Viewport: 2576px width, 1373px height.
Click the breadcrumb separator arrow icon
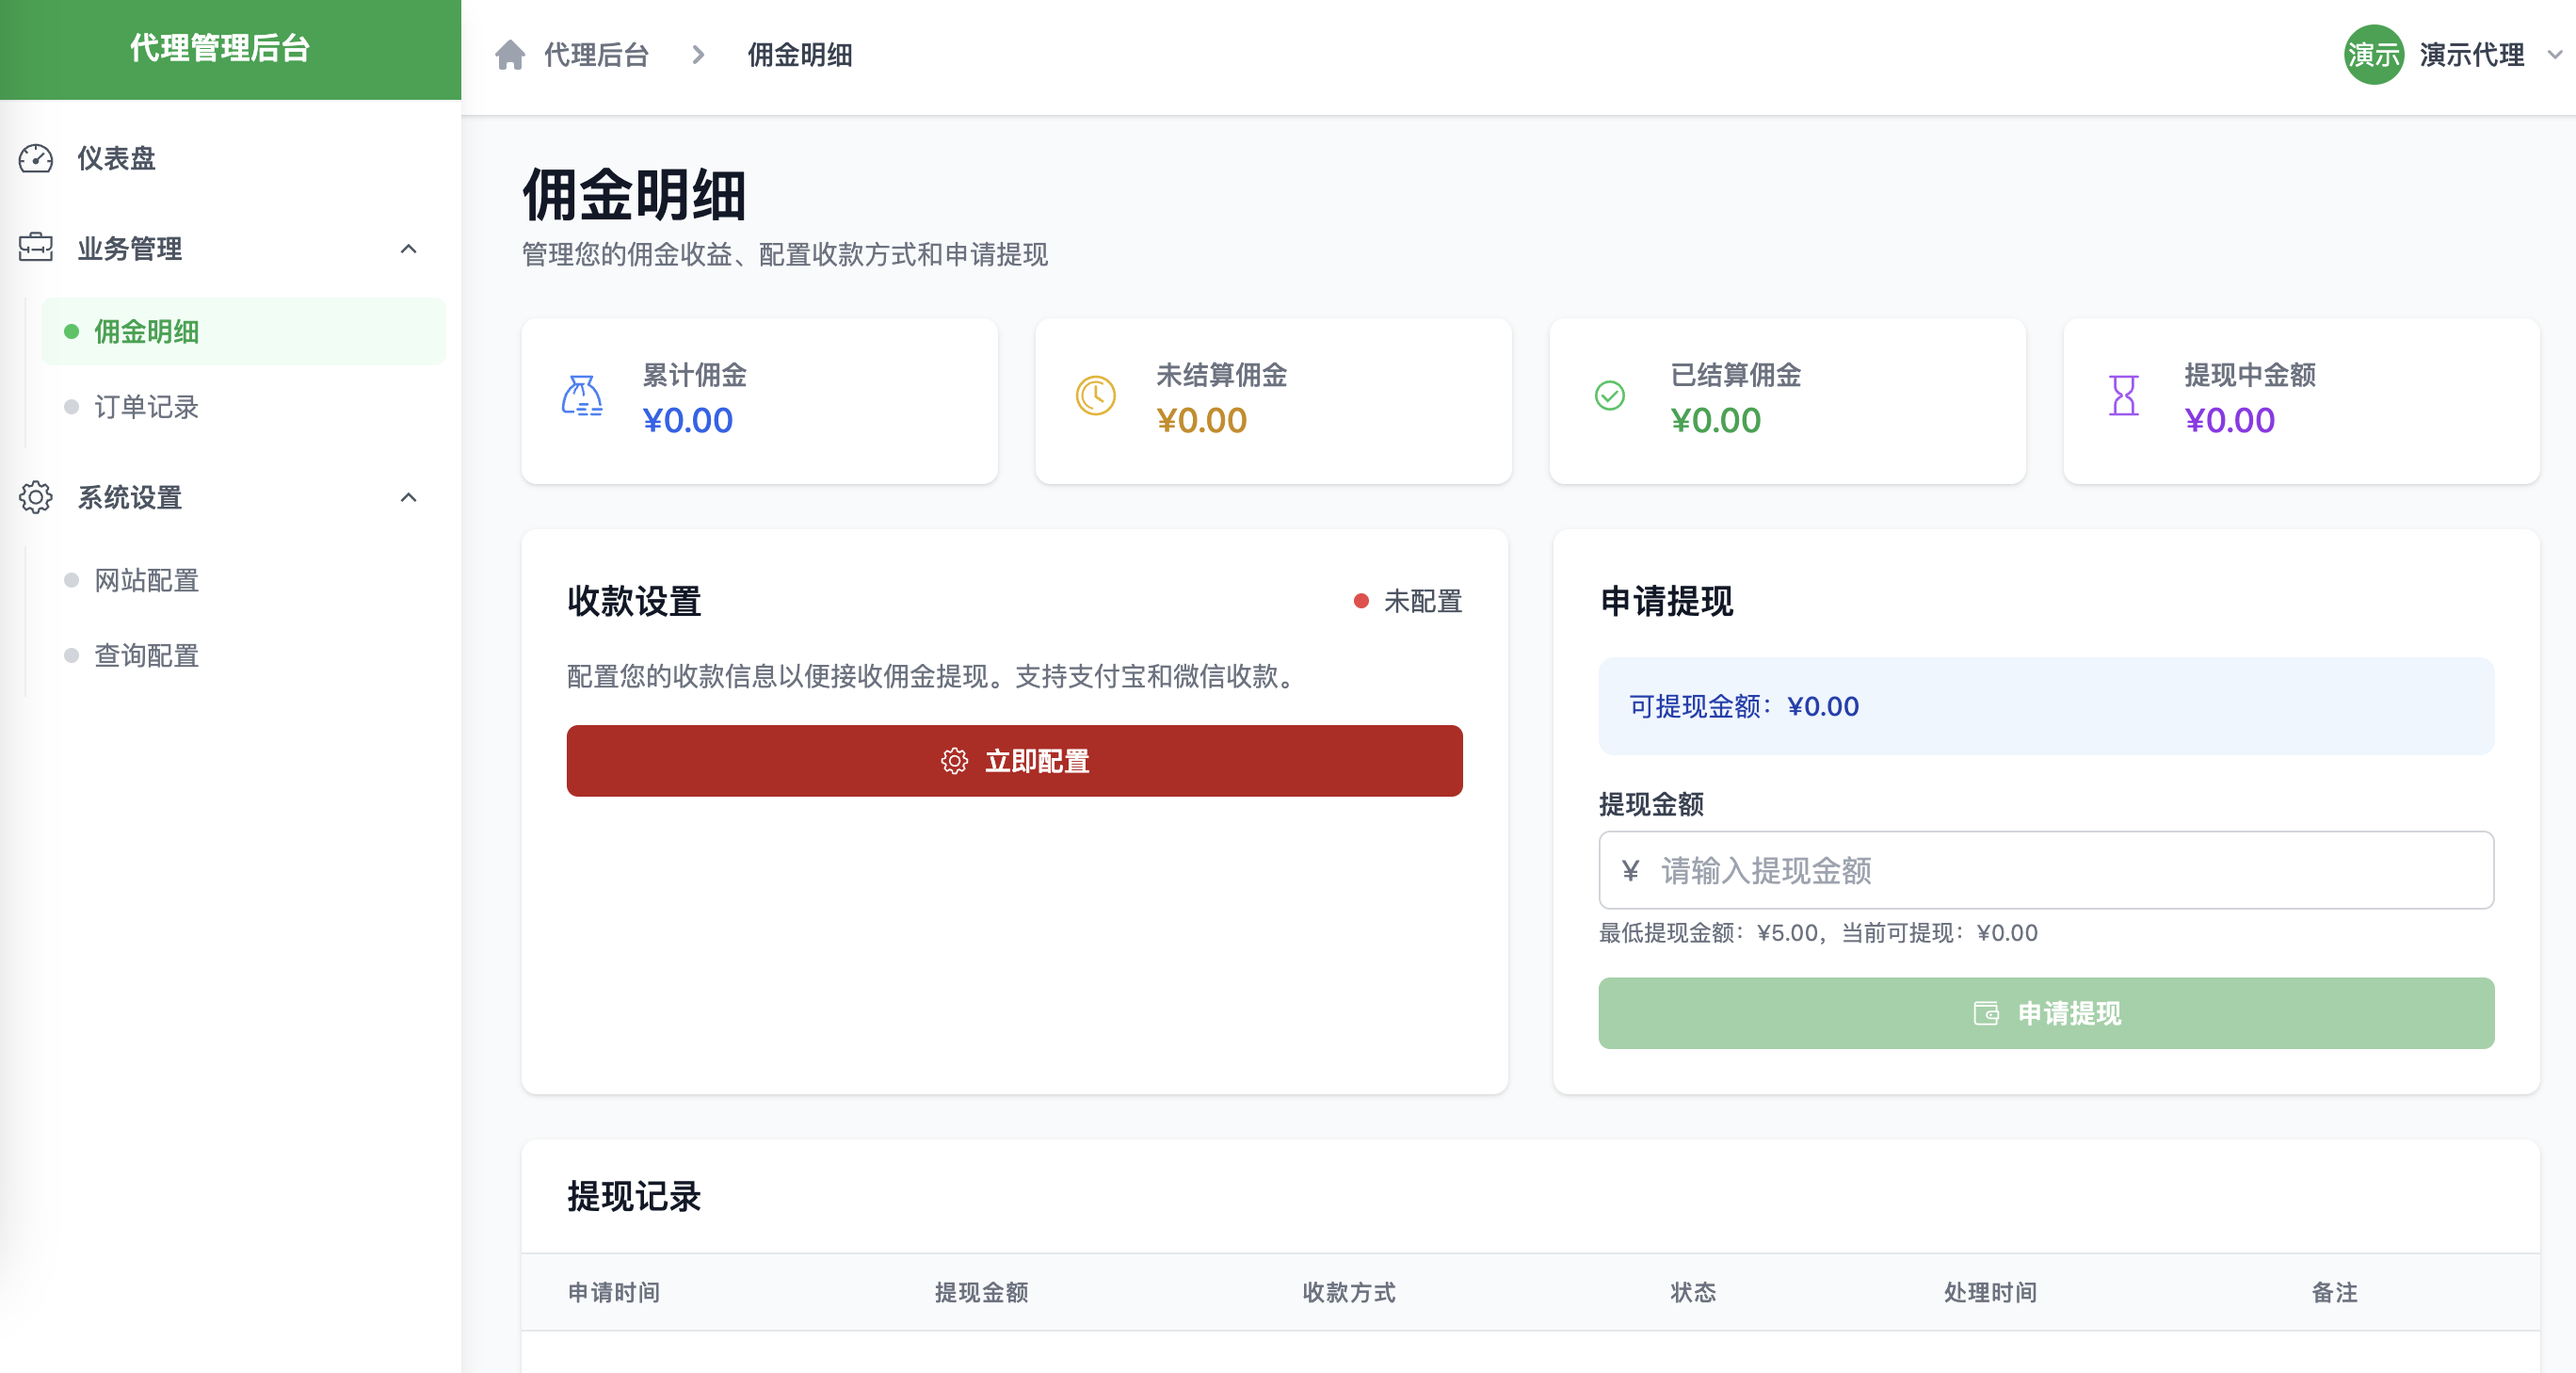699,55
